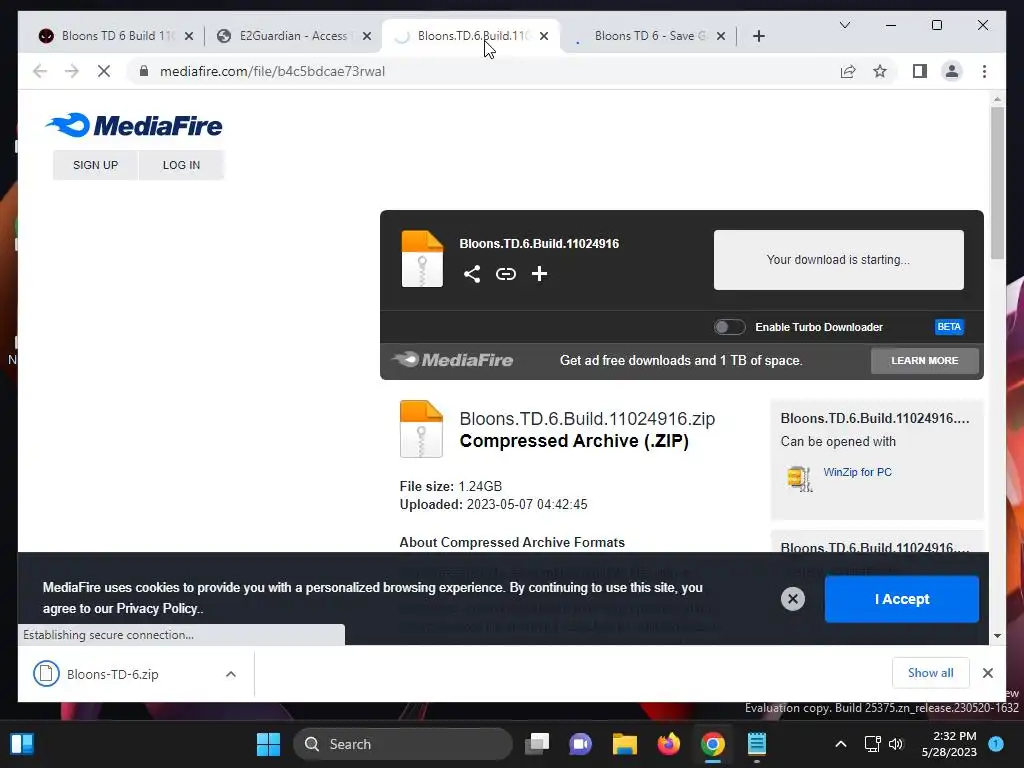Image resolution: width=1024 pixels, height=768 pixels.
Task: Close the E2Guardian tab
Action: coord(367,36)
